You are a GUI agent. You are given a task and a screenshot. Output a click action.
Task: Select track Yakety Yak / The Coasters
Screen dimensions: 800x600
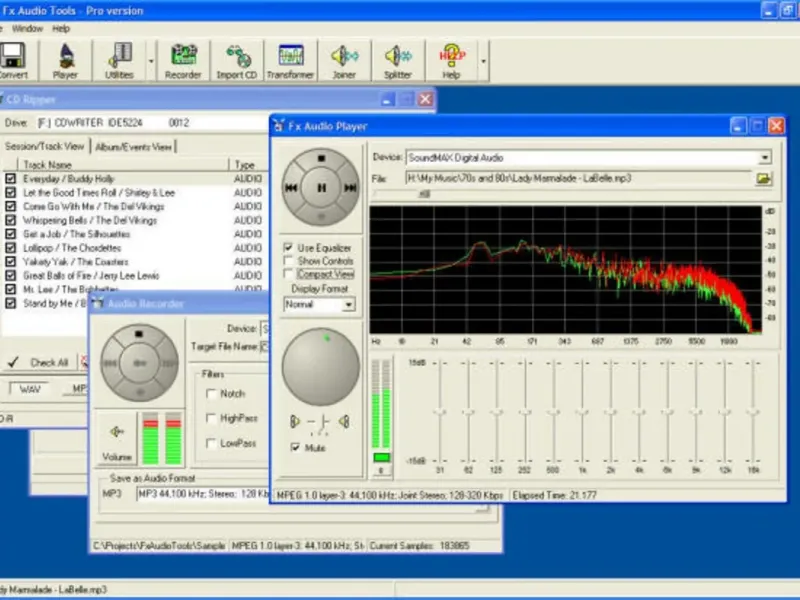(x=76, y=262)
